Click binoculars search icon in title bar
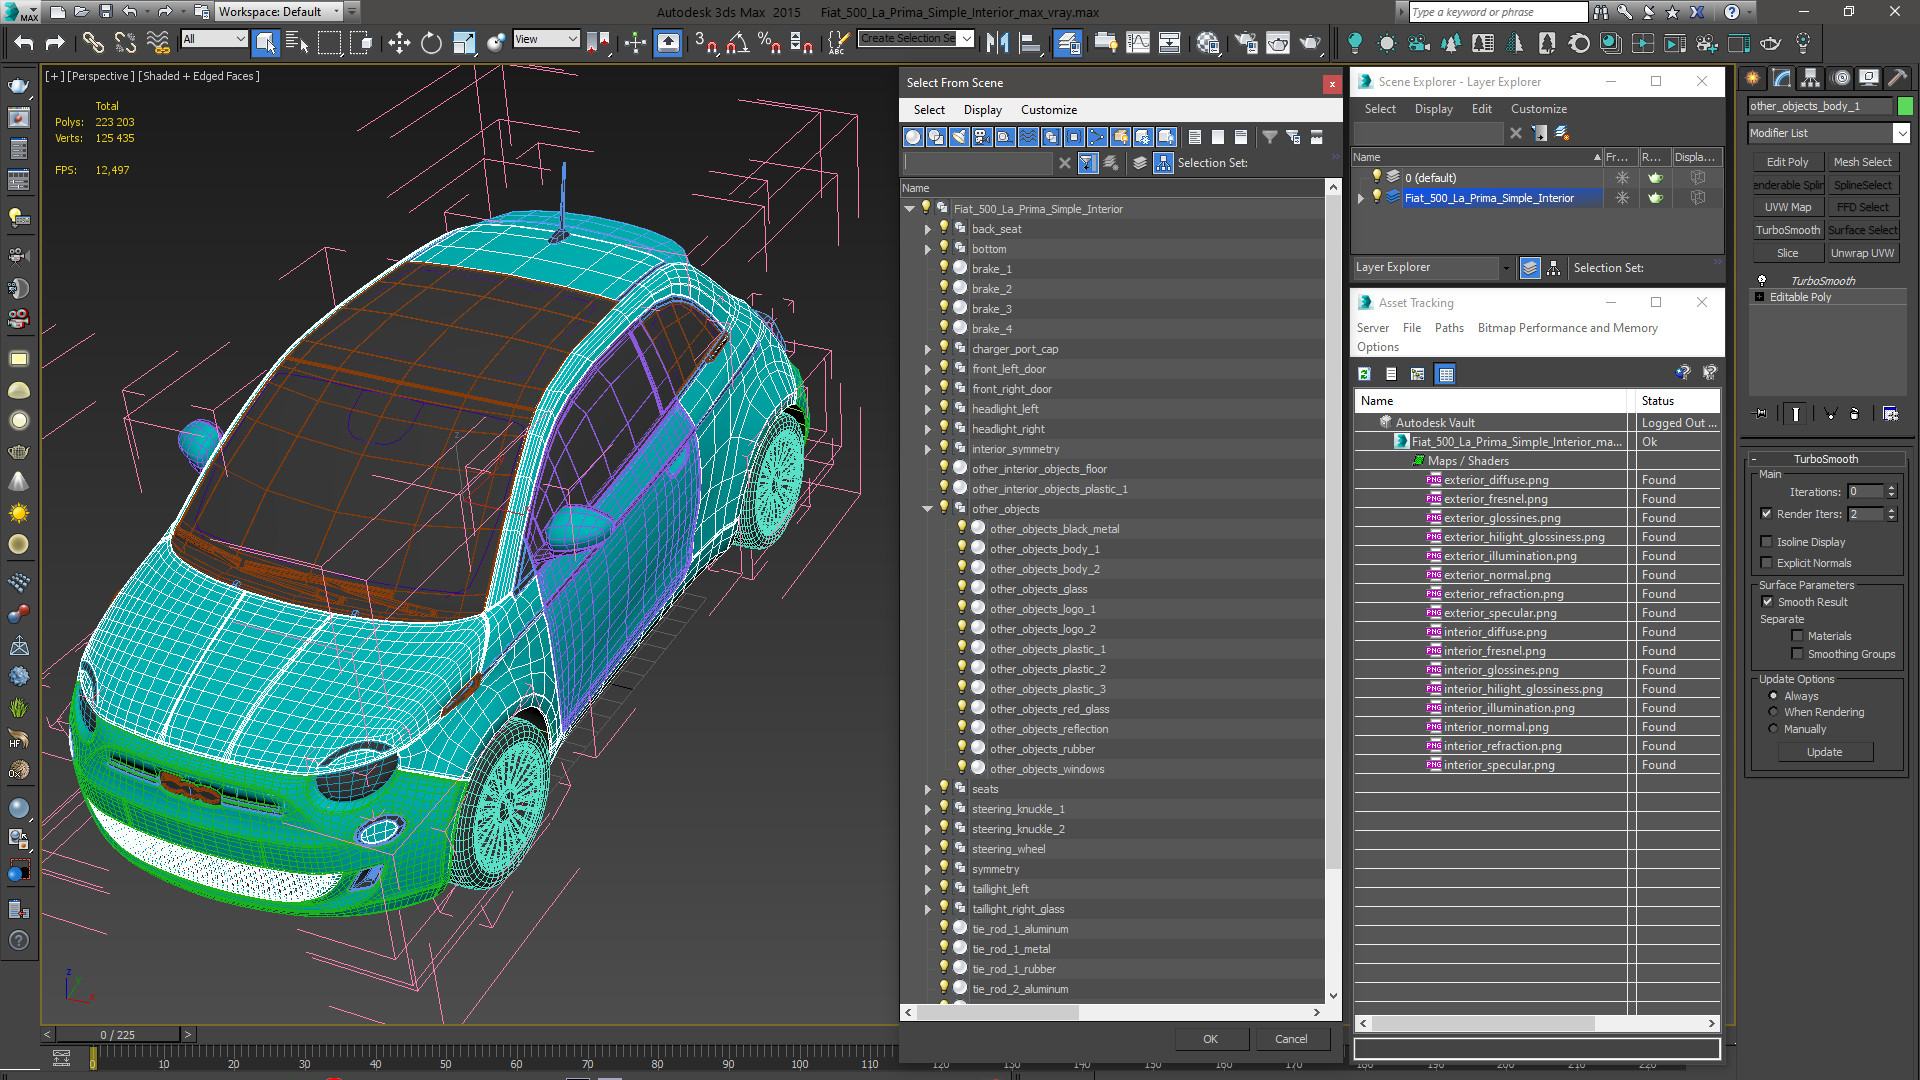Screen dimensions: 1920x1080 (x=1601, y=12)
